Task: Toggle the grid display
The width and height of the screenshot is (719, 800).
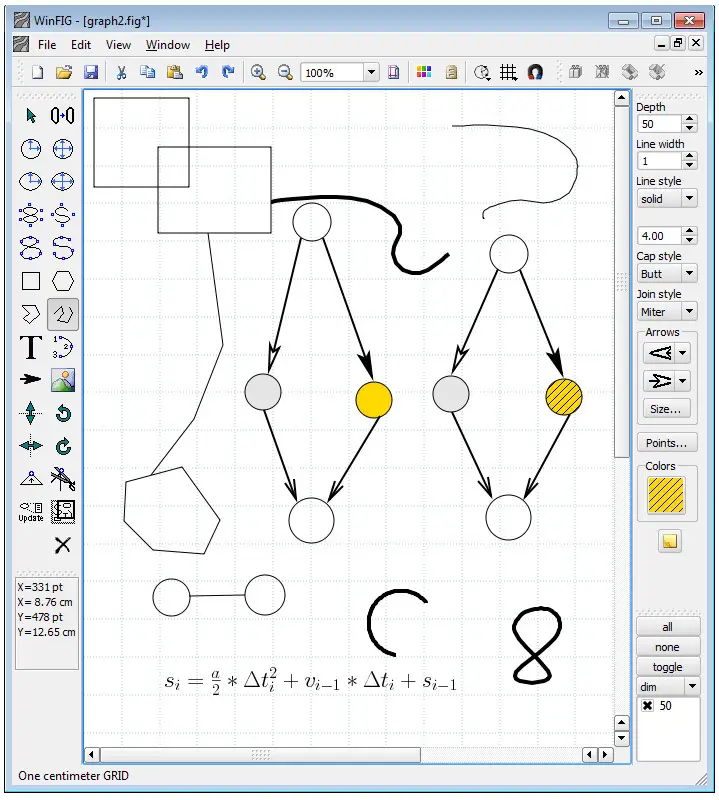Action: [x=508, y=72]
